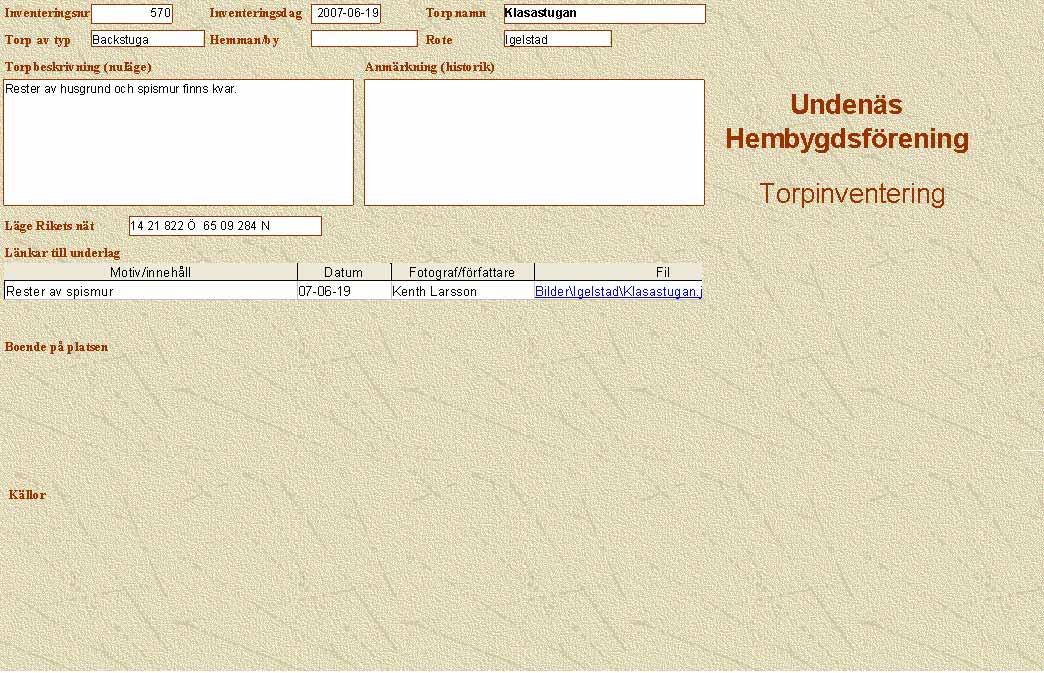This screenshot has height=673, width=1044.
Task: Select the 'Rester av spismur' table cell
Action: pyautogui.click(x=150, y=292)
